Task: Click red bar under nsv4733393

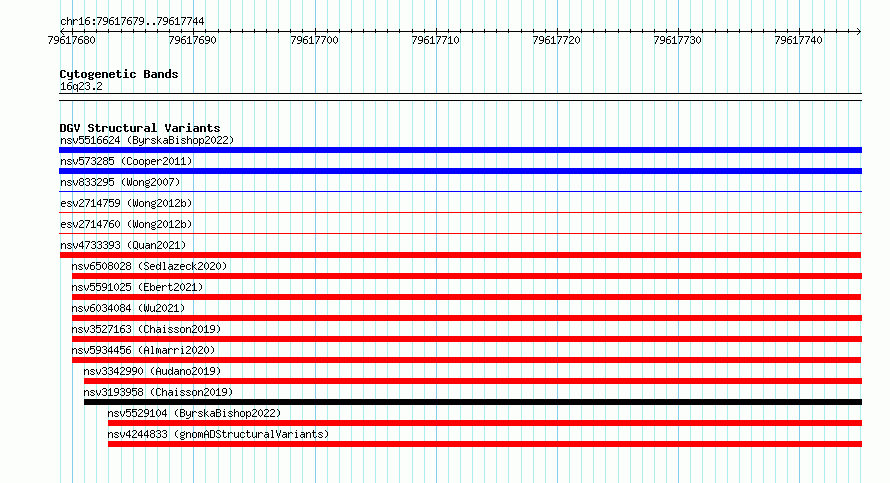Action: [460, 255]
